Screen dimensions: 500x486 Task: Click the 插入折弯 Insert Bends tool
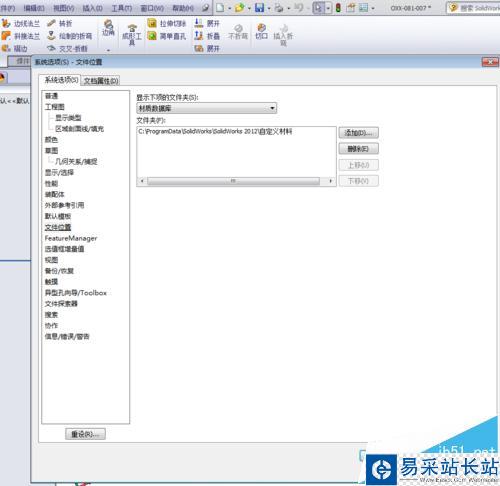point(283,35)
